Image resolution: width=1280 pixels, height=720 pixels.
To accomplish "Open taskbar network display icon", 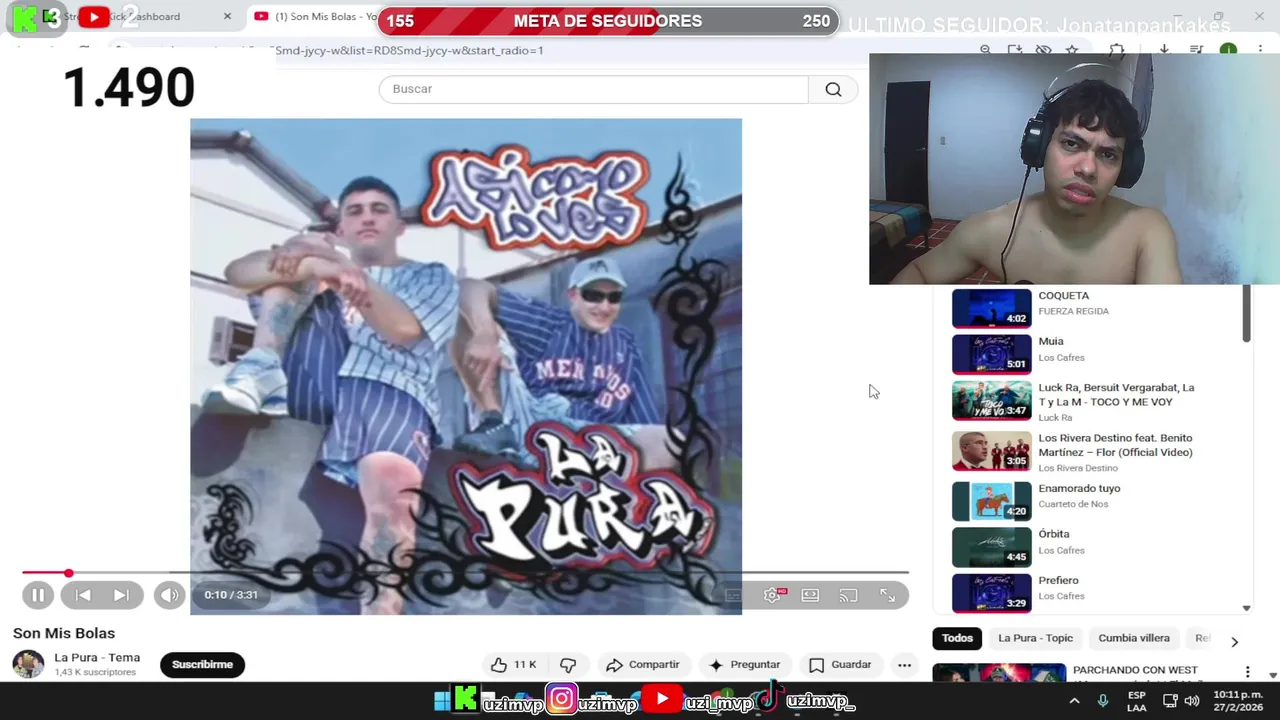I will [x=1170, y=701].
